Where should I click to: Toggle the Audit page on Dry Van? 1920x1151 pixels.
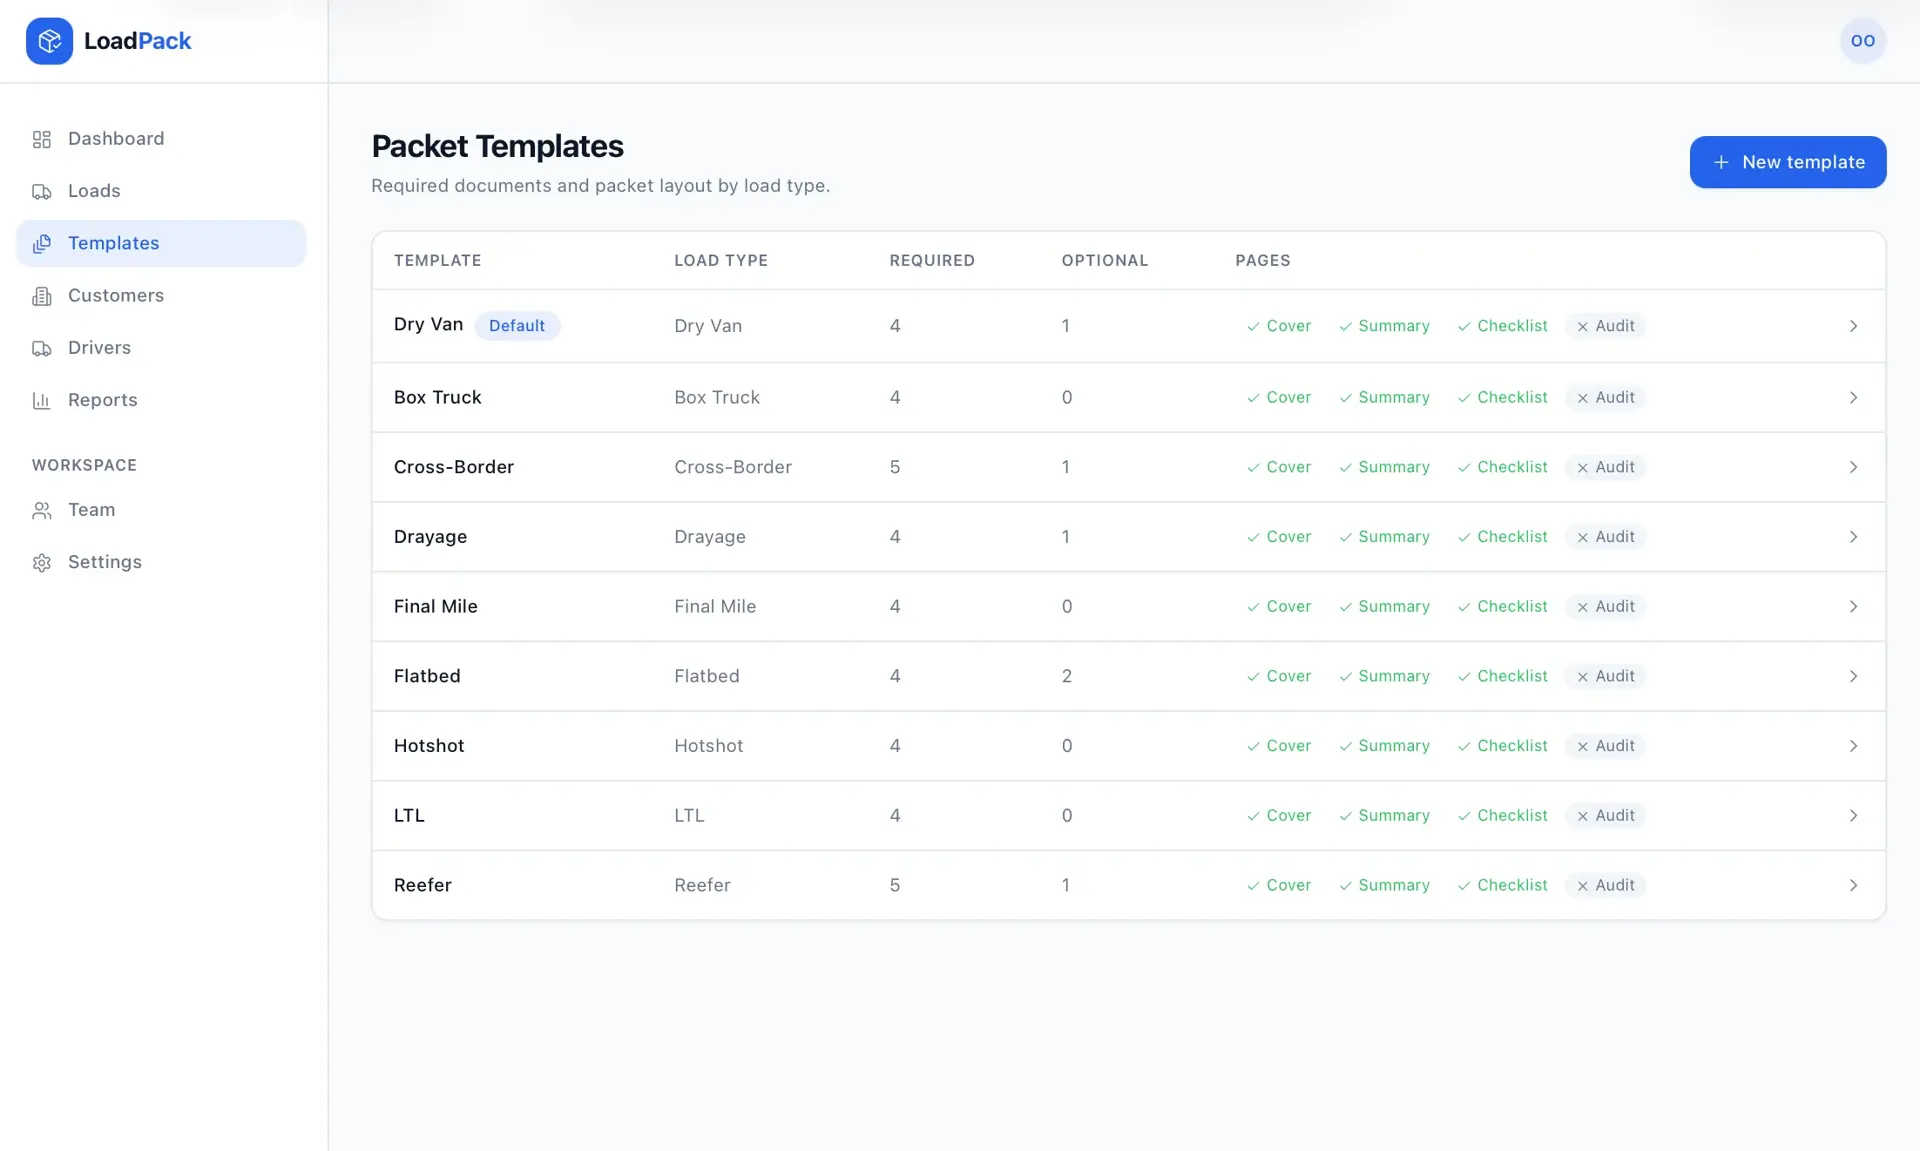tap(1605, 326)
